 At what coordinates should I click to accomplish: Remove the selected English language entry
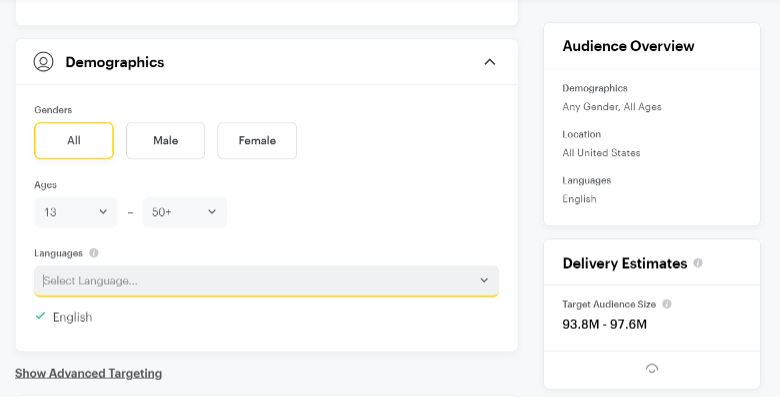click(64, 317)
